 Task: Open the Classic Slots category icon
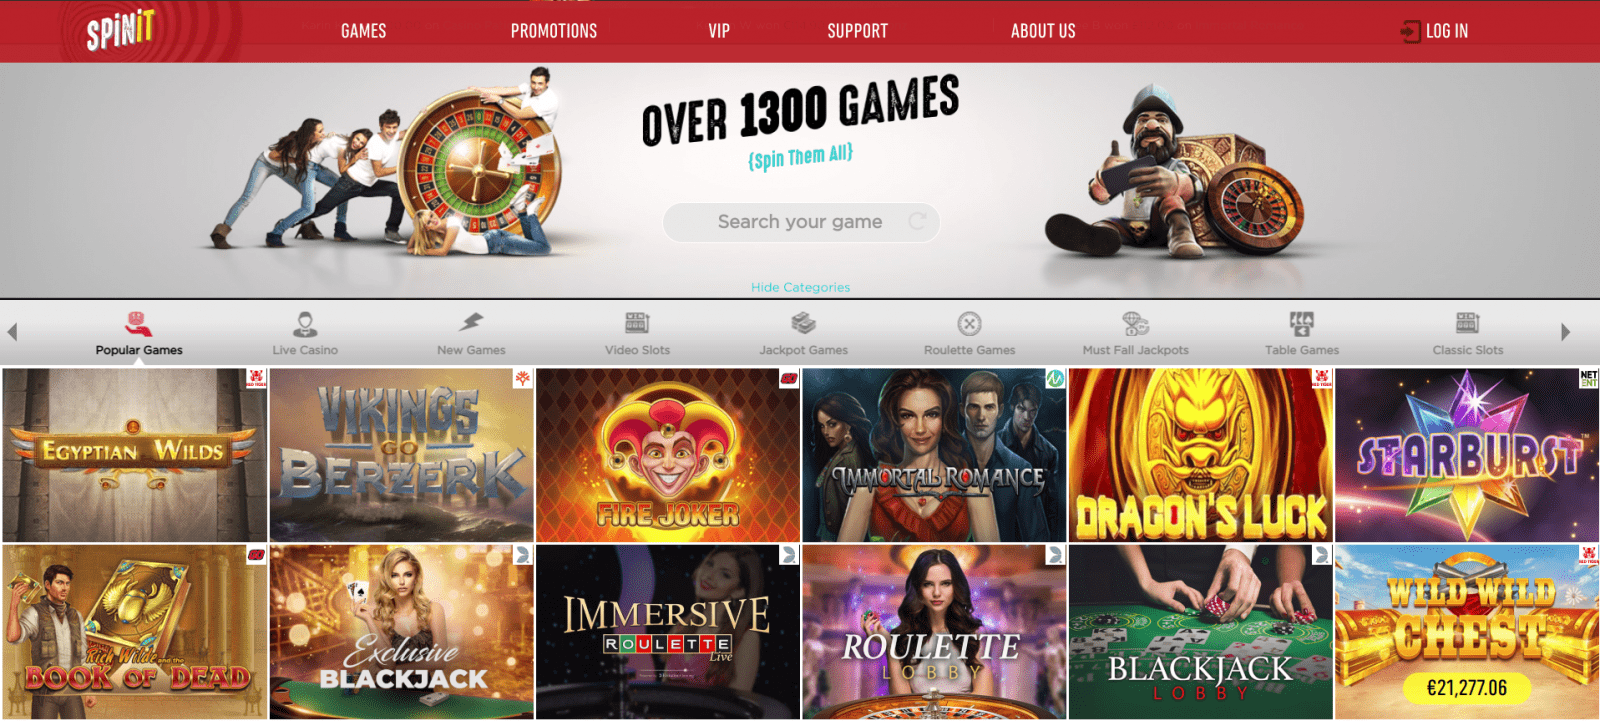[1467, 322]
